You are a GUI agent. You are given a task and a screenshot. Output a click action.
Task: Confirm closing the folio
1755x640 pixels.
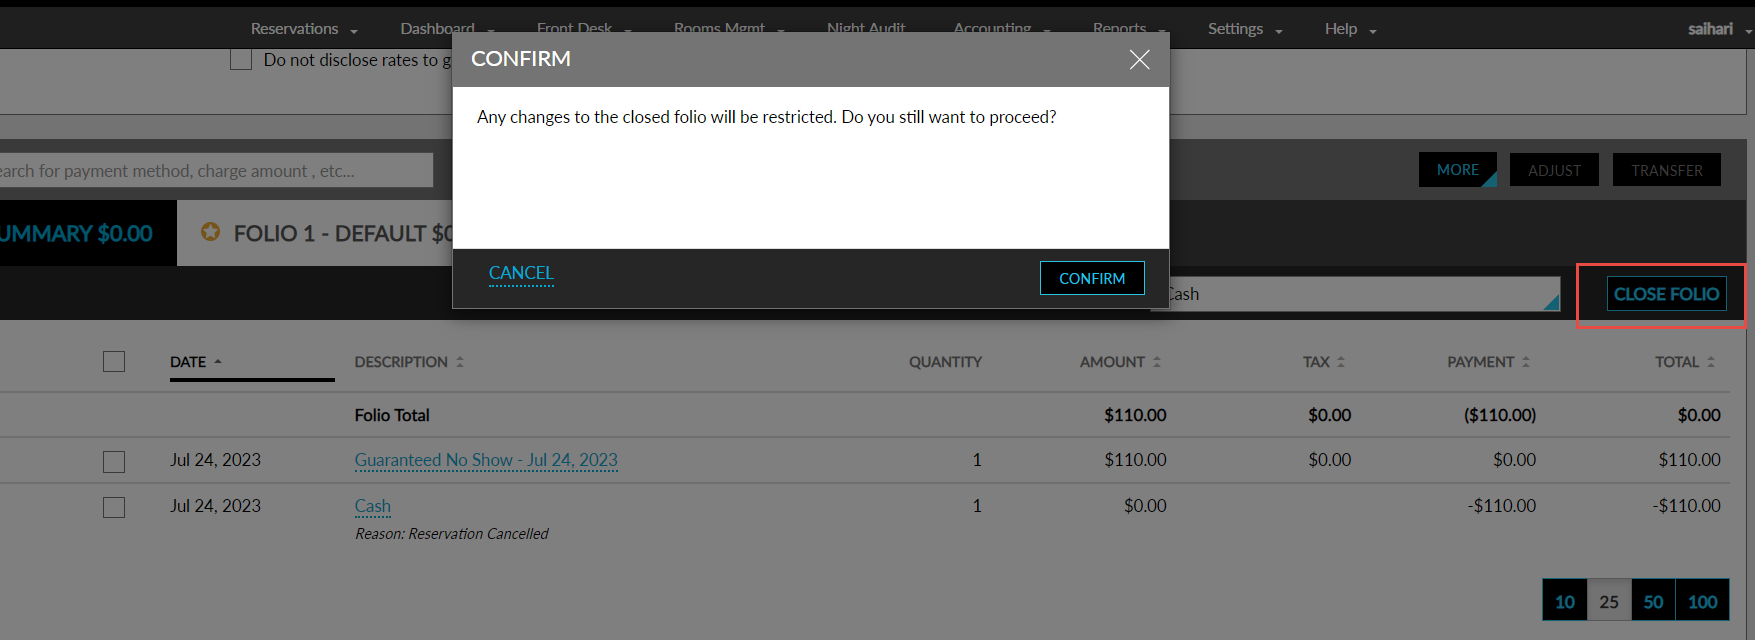tap(1092, 278)
